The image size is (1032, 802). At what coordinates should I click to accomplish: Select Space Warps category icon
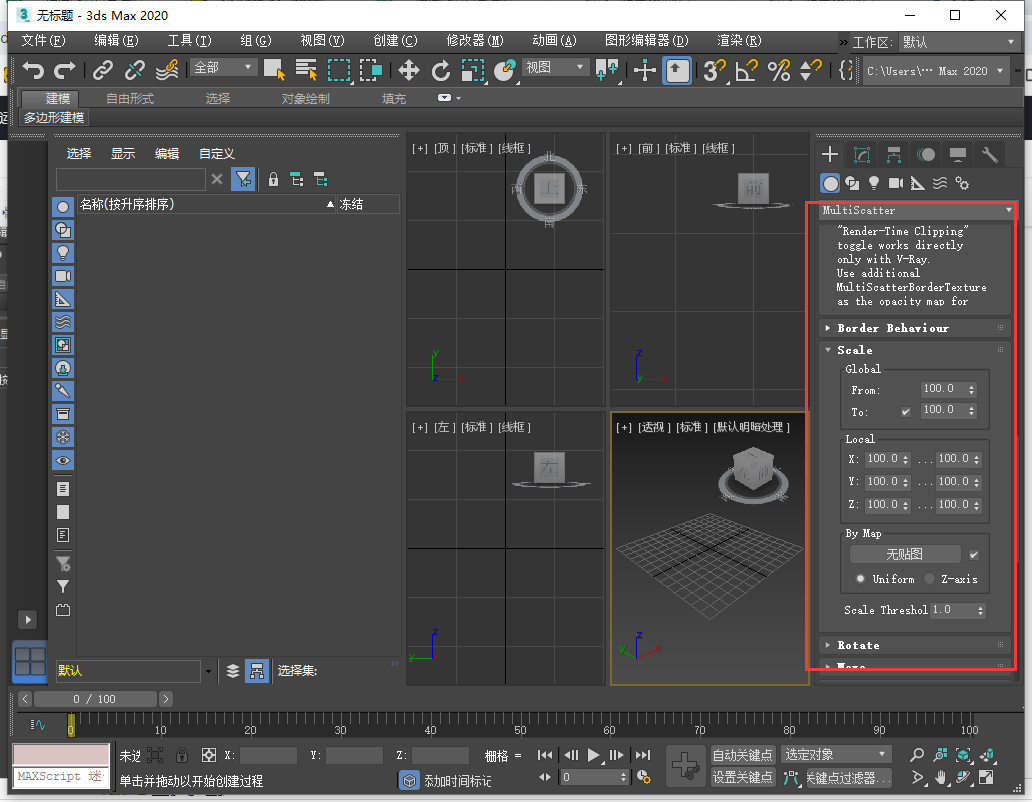940,183
